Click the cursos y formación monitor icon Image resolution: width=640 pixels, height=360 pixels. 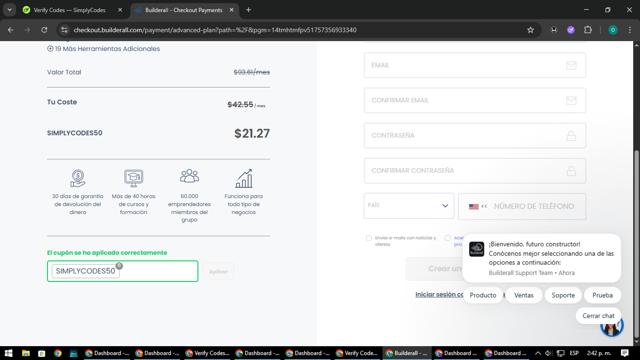coord(133,178)
